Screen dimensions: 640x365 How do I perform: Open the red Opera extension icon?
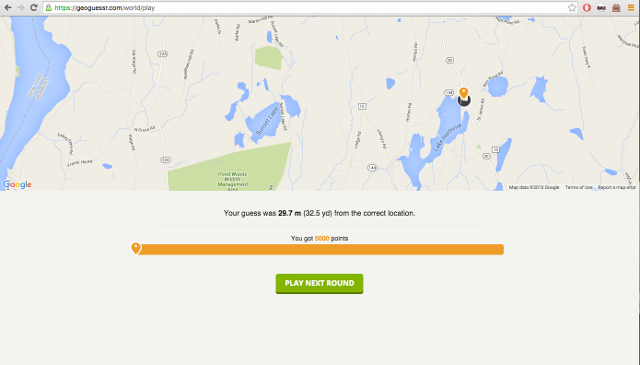587,8
